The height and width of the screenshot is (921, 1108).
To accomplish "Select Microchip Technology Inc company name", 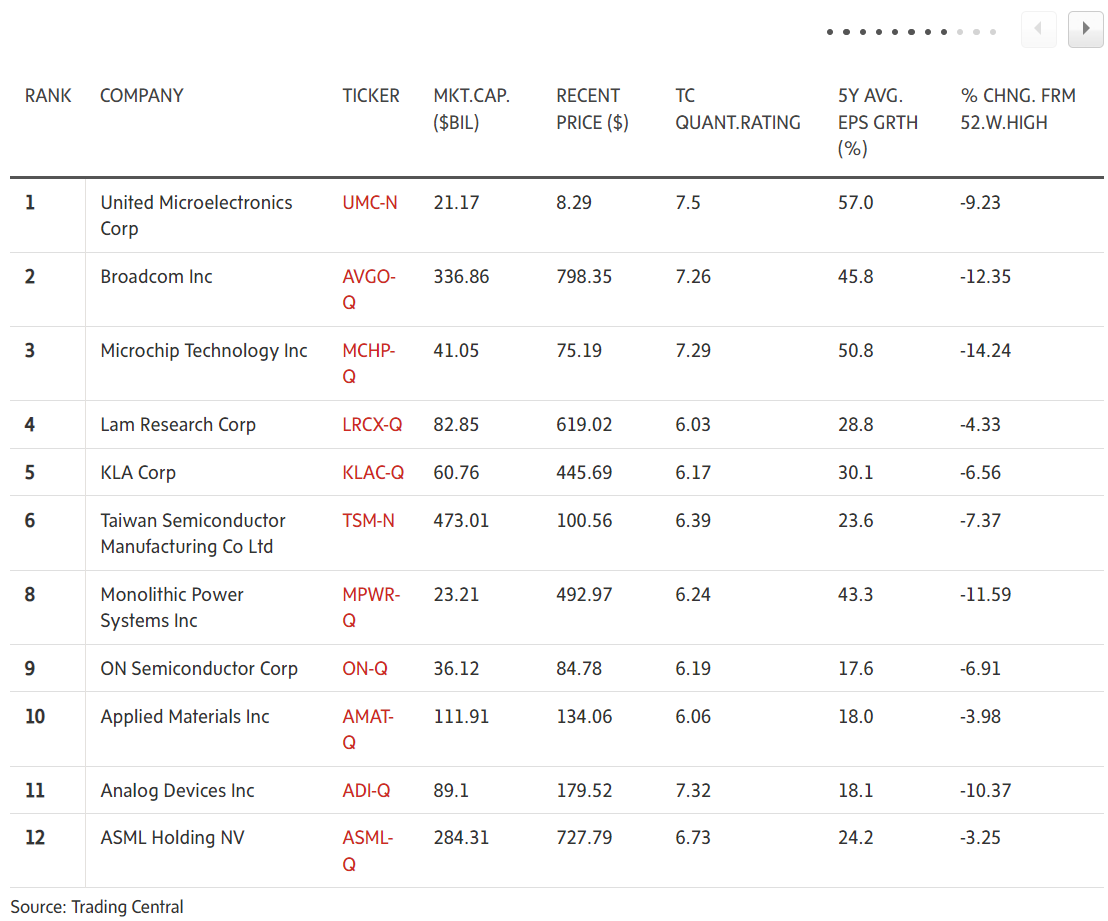I will click(204, 351).
